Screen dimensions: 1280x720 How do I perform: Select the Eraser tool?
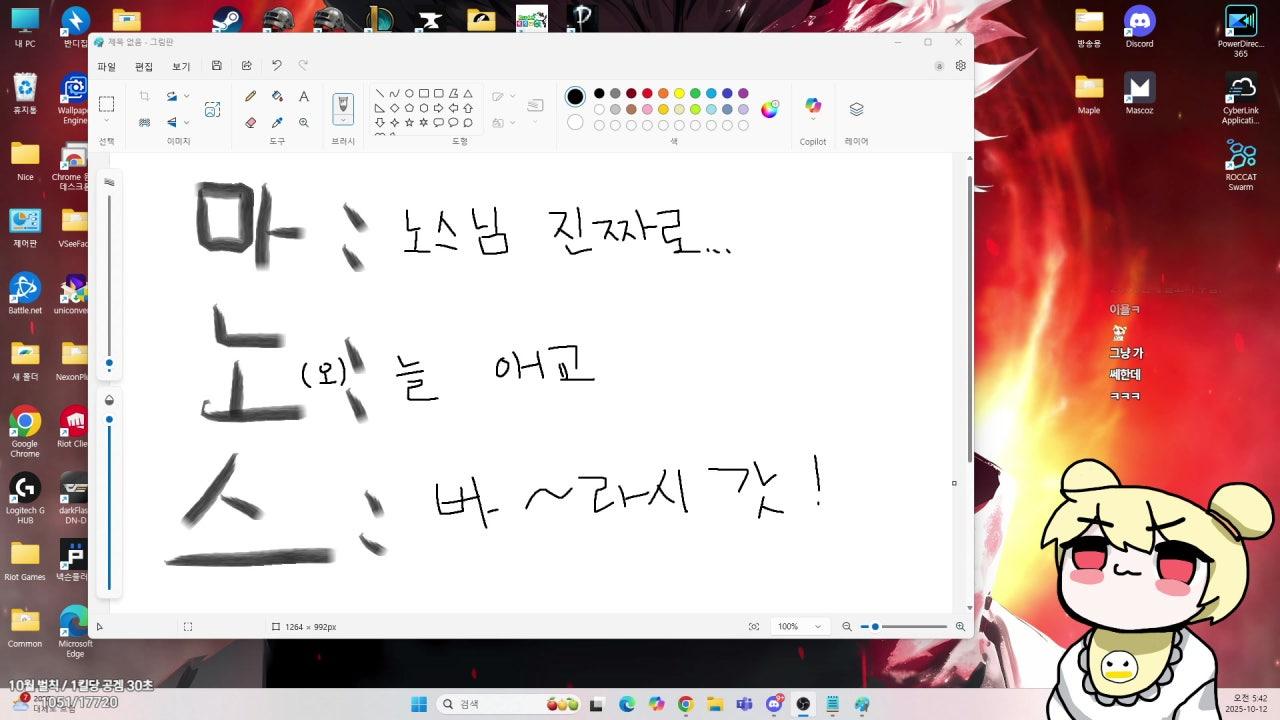[x=251, y=122]
